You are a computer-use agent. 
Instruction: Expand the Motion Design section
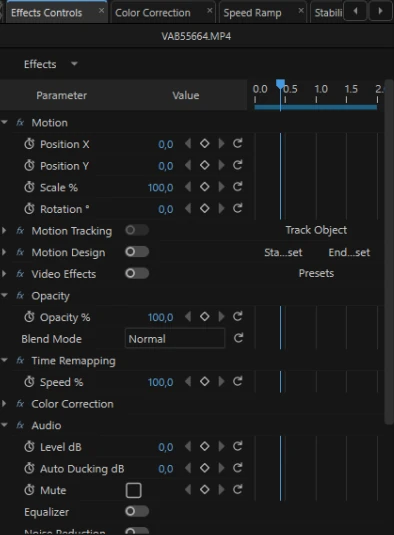coord(4,252)
